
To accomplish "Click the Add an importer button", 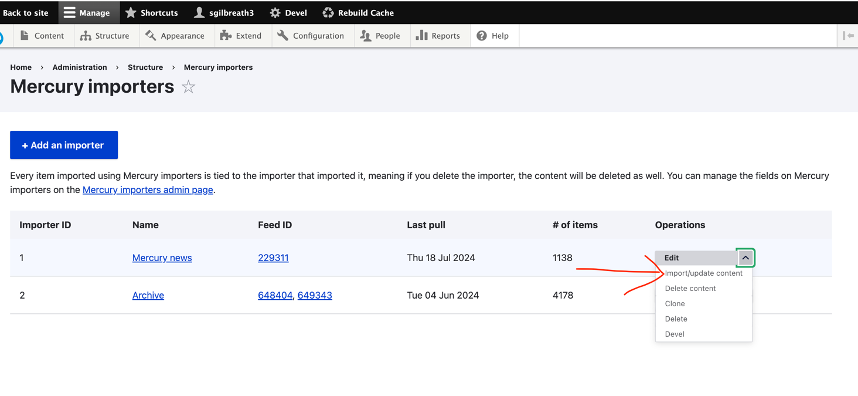I will [63, 145].
